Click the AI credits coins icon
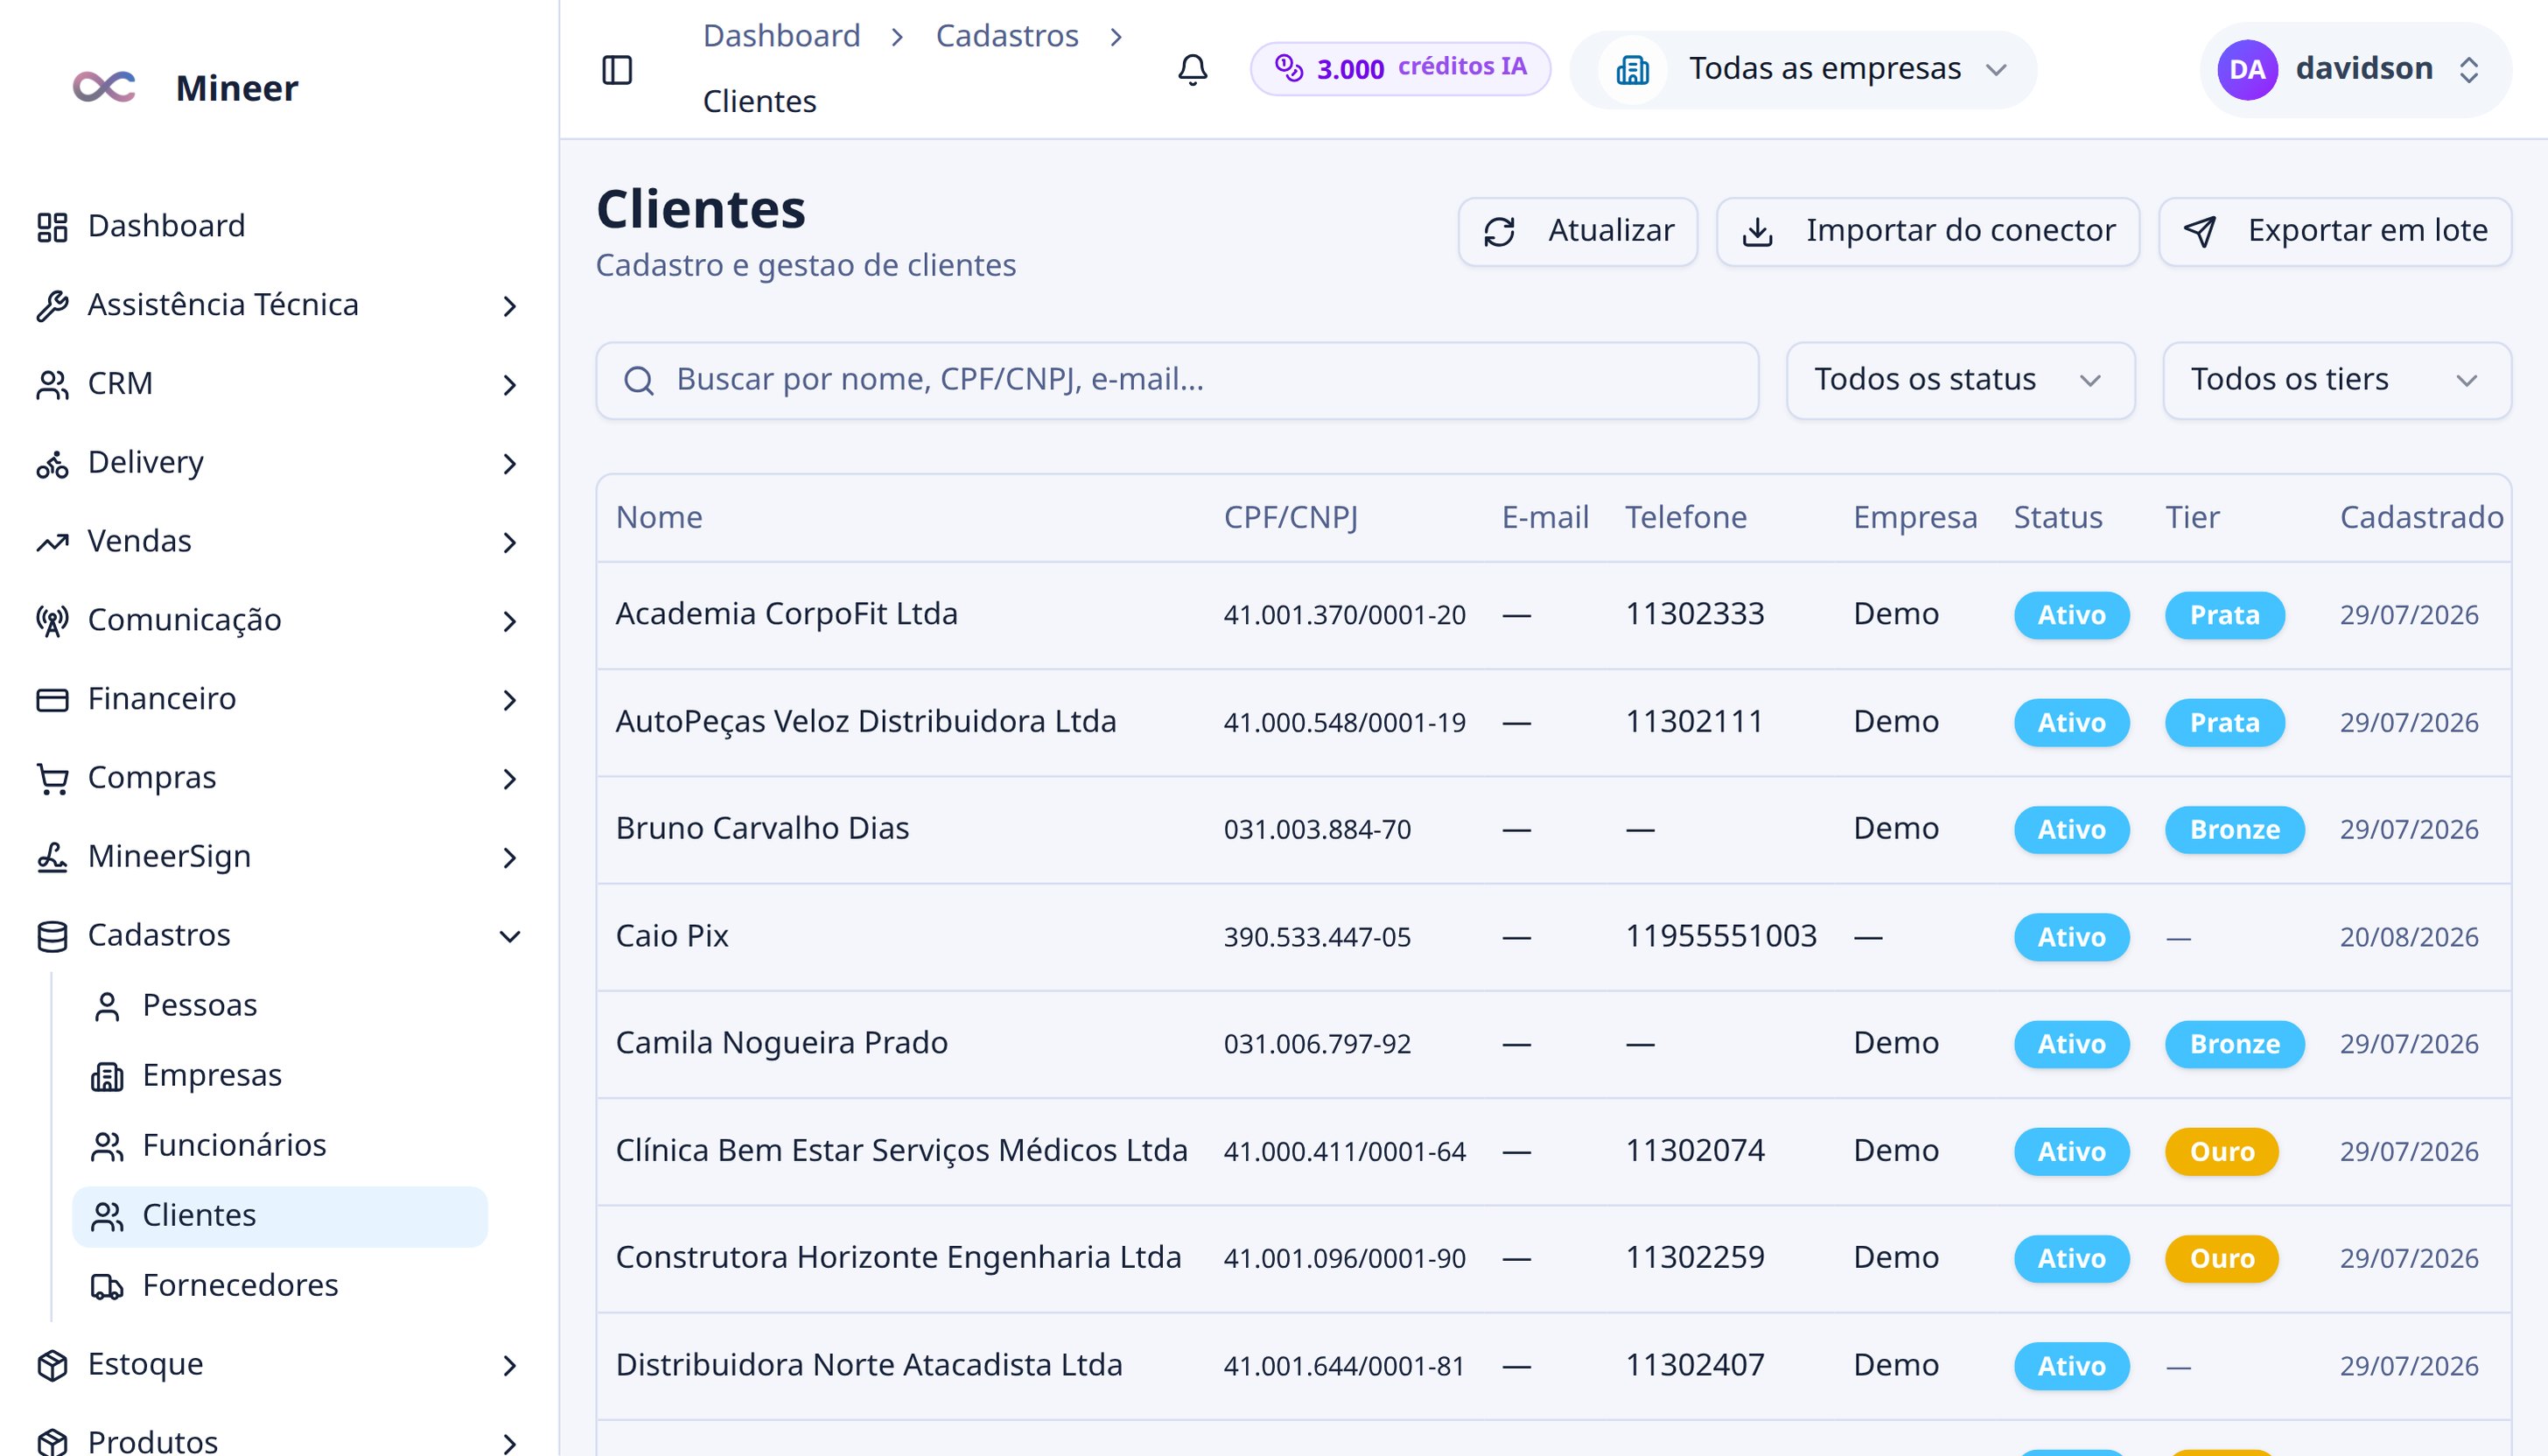The image size is (2548, 1456). point(1289,68)
